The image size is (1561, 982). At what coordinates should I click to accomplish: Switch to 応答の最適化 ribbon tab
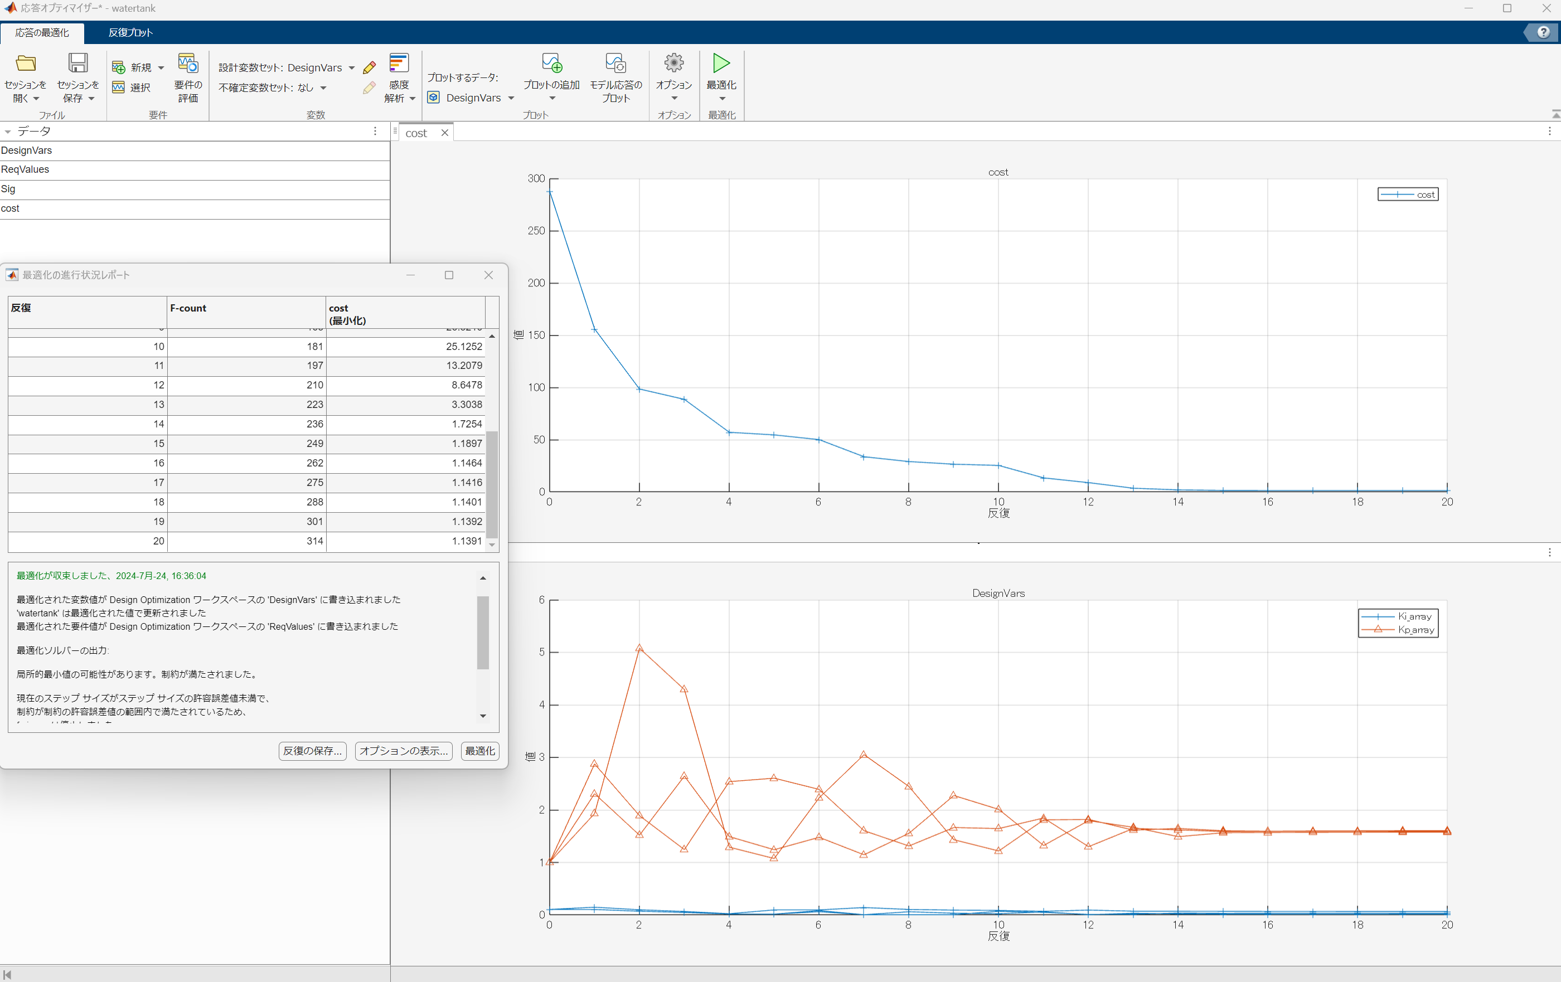(42, 32)
